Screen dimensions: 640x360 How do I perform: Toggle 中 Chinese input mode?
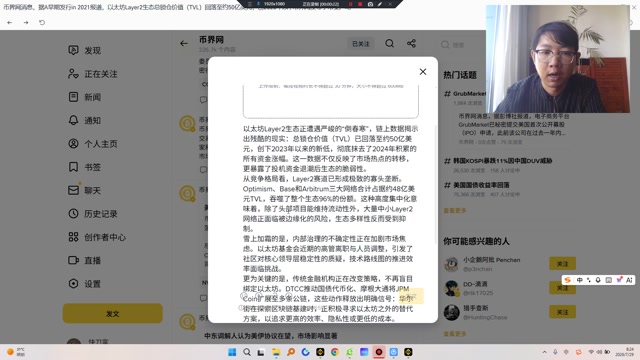(x=579, y=280)
